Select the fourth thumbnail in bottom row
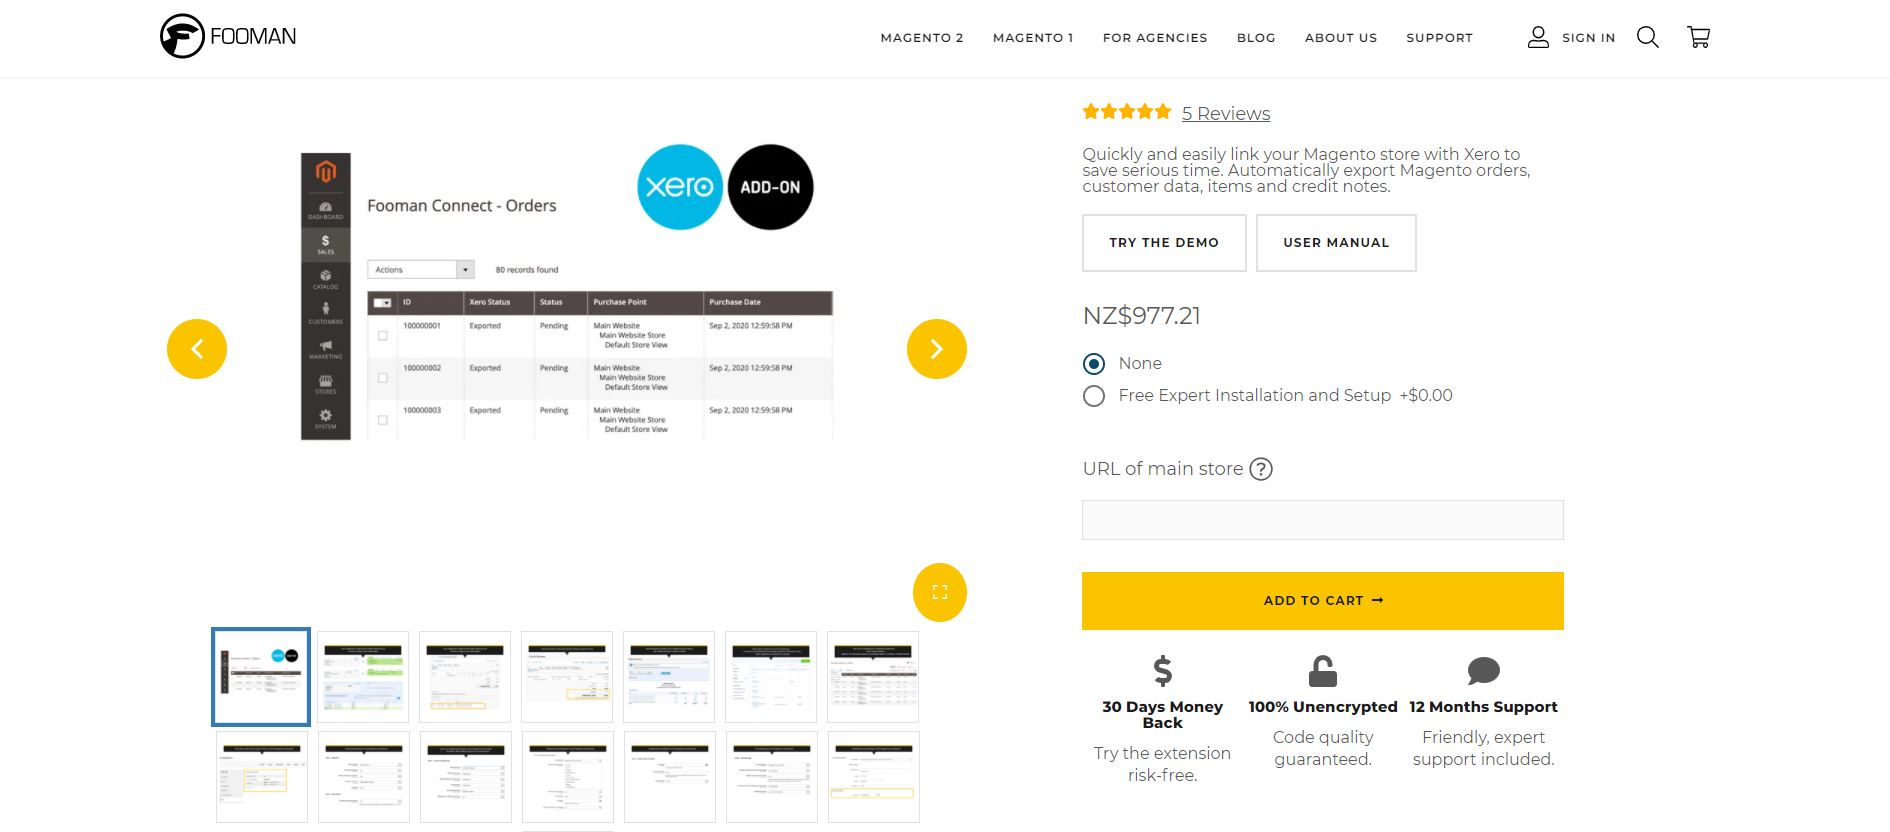 pos(568,777)
